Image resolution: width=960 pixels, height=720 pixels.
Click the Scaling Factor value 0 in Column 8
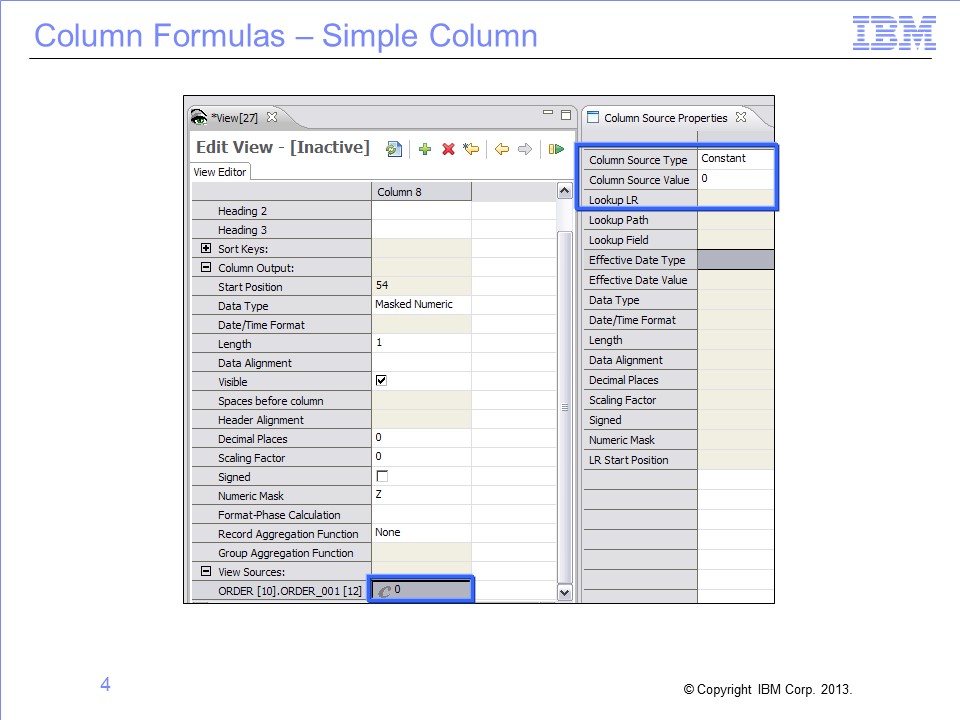point(421,457)
